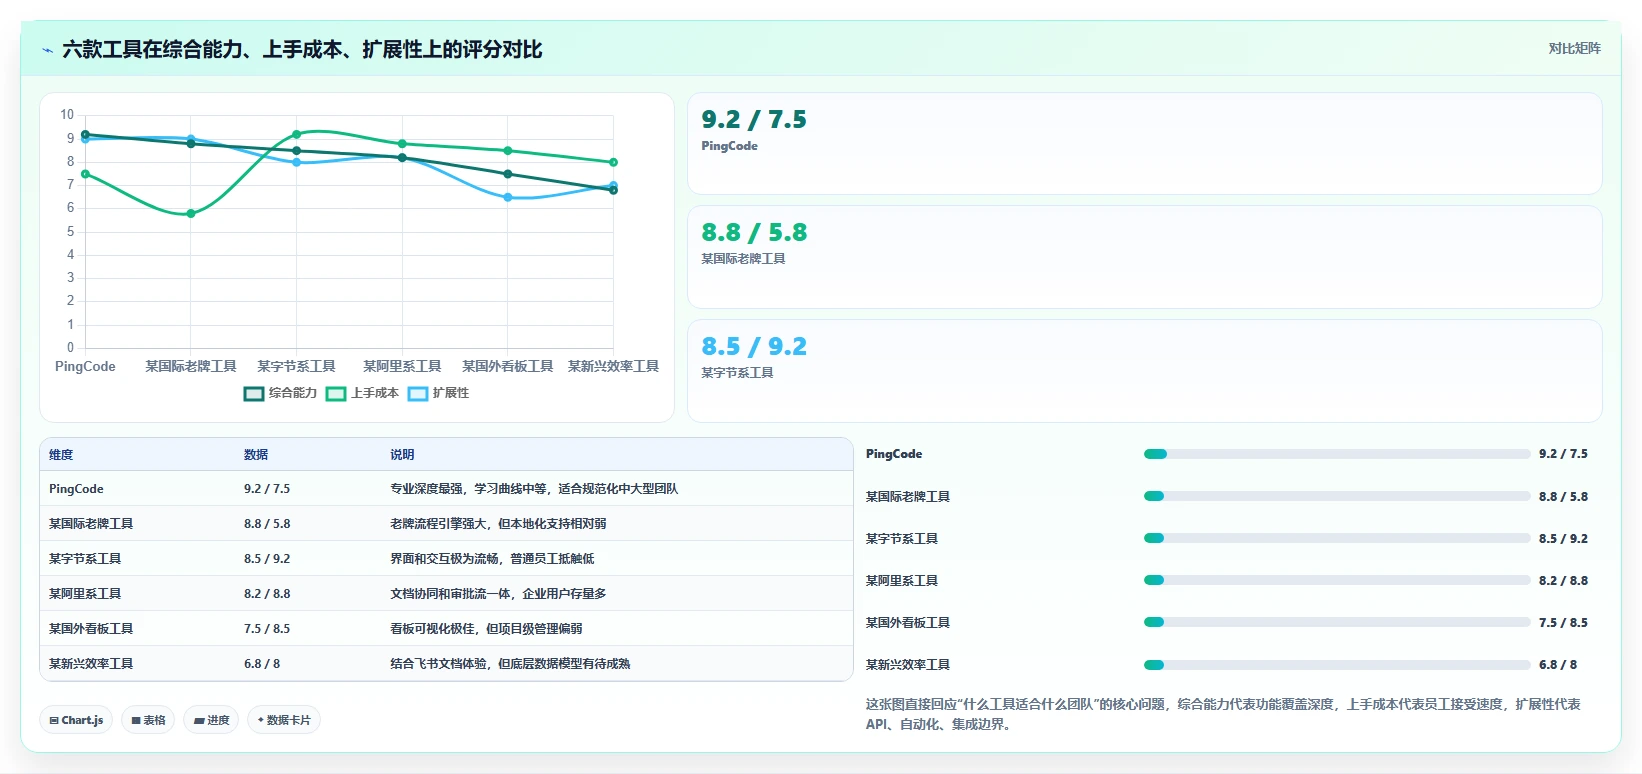Click the green 上手成本 point for PingCode
The height and width of the screenshot is (774, 1642).
[x=85, y=174]
